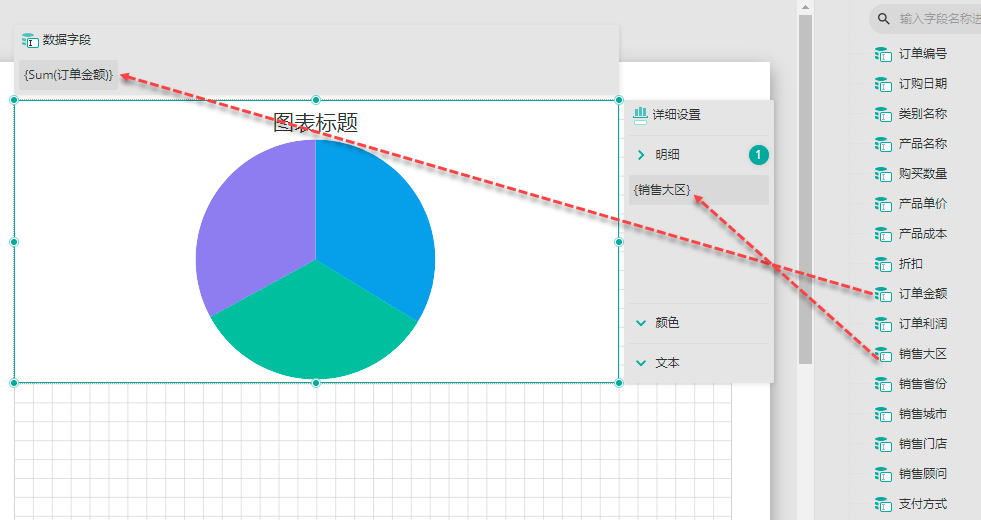Click the 订单金额 field name

(923, 294)
